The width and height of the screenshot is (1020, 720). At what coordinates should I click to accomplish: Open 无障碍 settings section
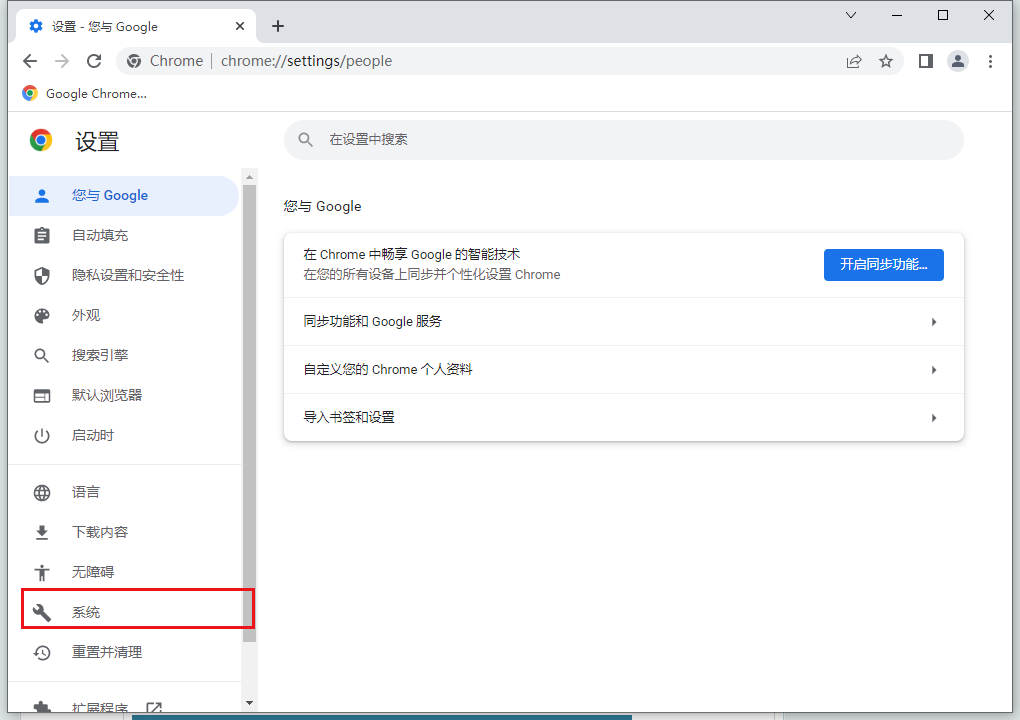[124, 572]
